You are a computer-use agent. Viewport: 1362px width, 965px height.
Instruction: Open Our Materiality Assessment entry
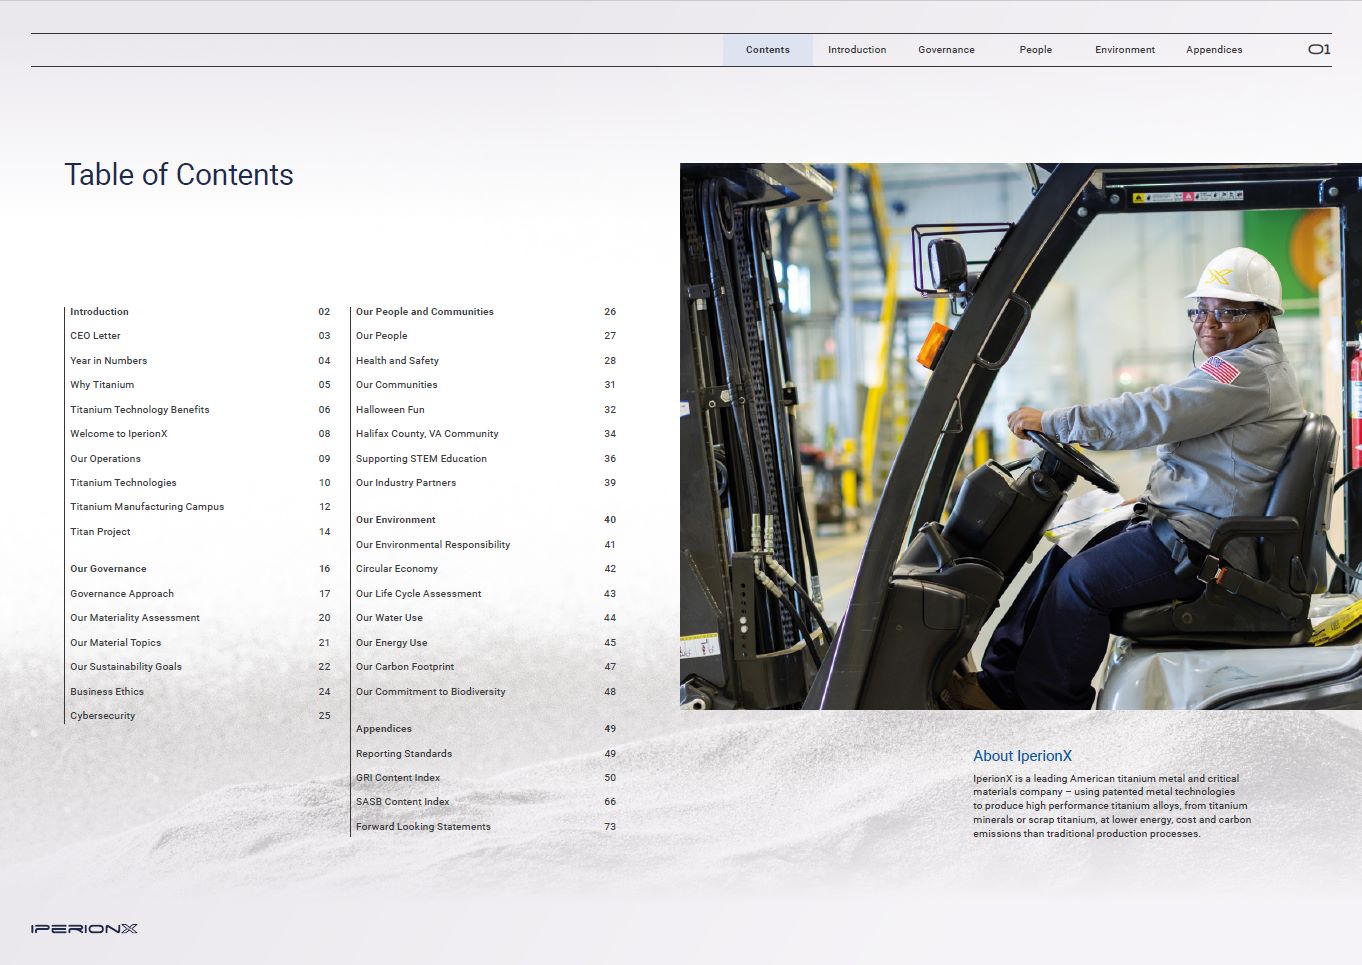pos(134,618)
